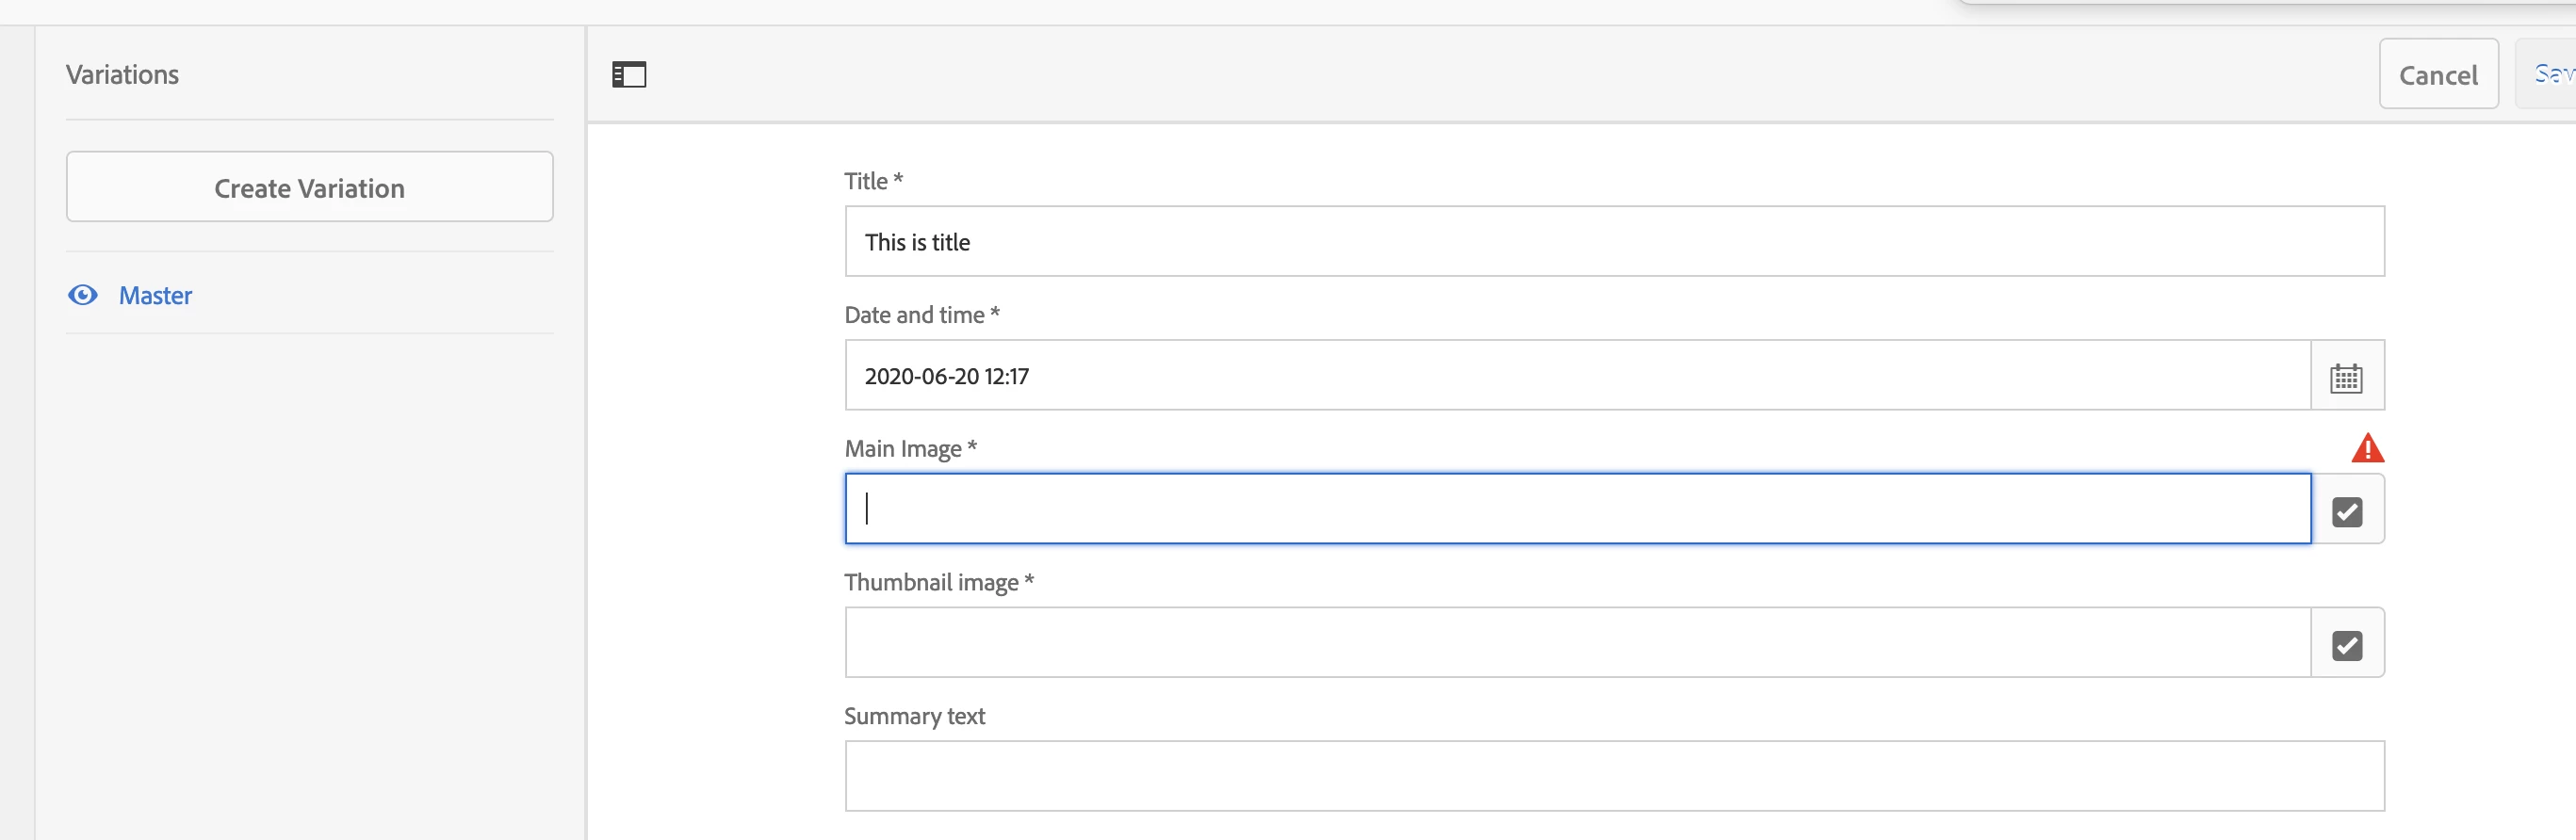2576x840 pixels.
Task: Select the Master variation
Action: tap(155, 295)
